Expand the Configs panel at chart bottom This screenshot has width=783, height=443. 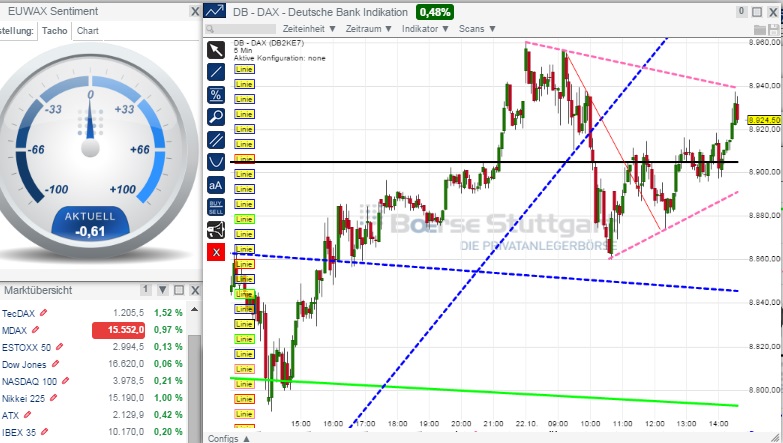click(x=229, y=438)
